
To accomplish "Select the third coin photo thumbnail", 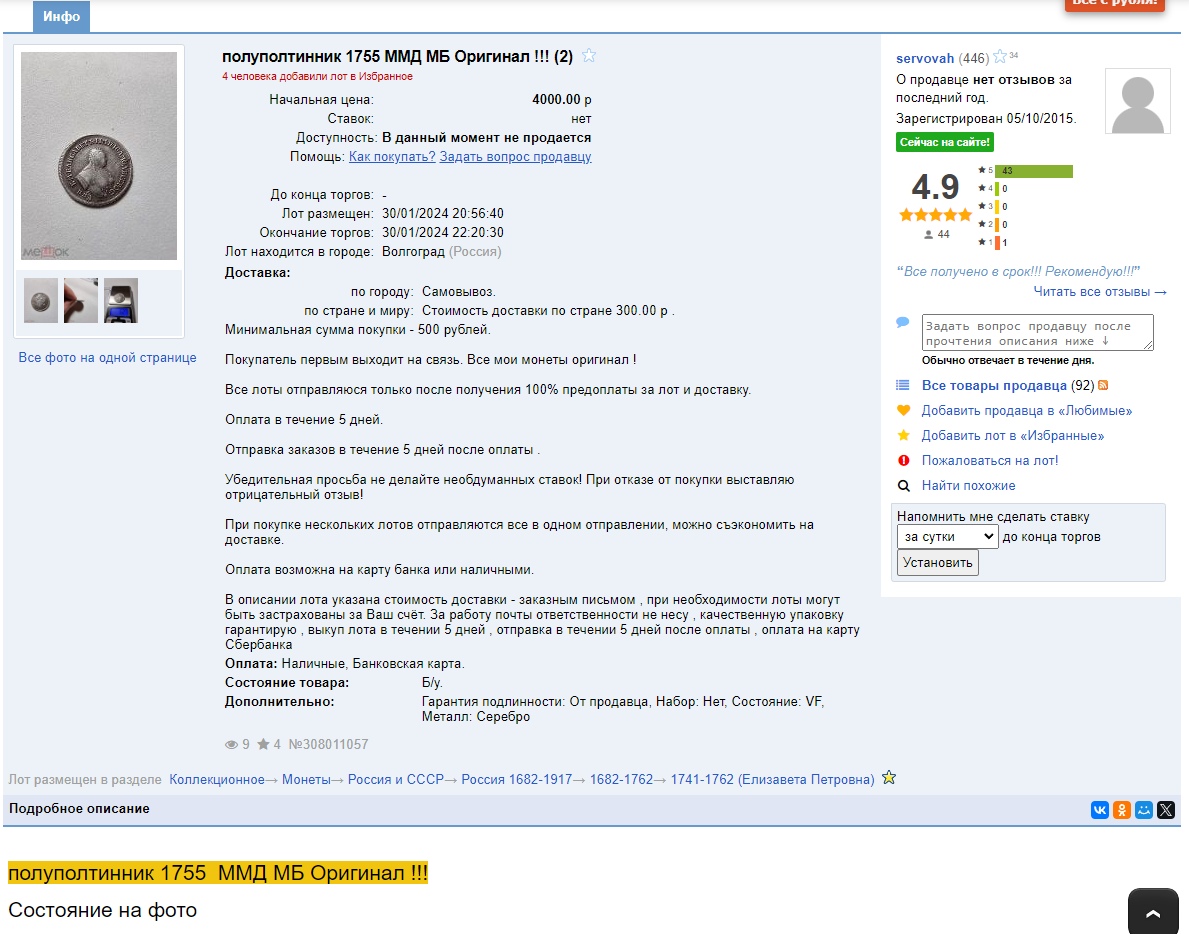I will tap(121, 300).
